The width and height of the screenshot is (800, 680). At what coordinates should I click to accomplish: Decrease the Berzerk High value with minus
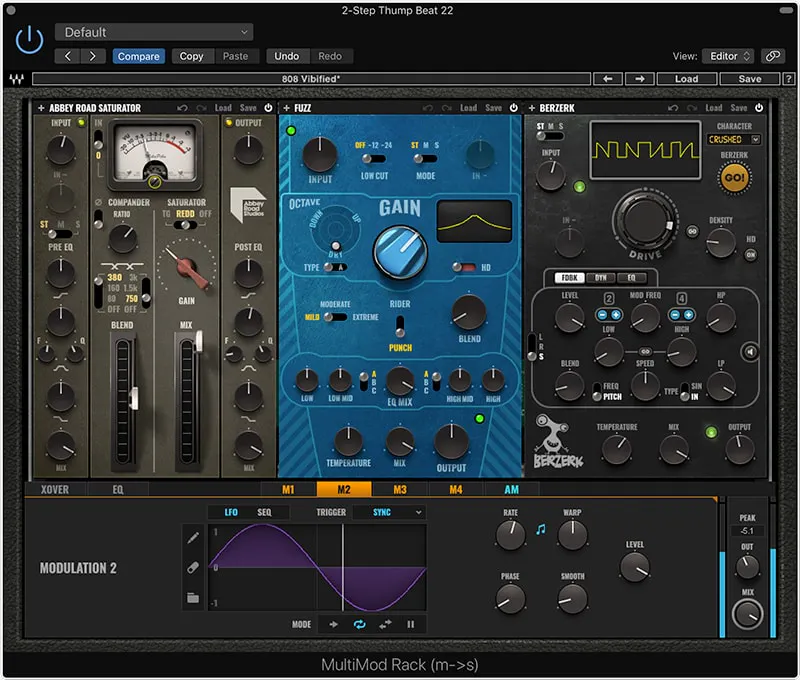676,315
